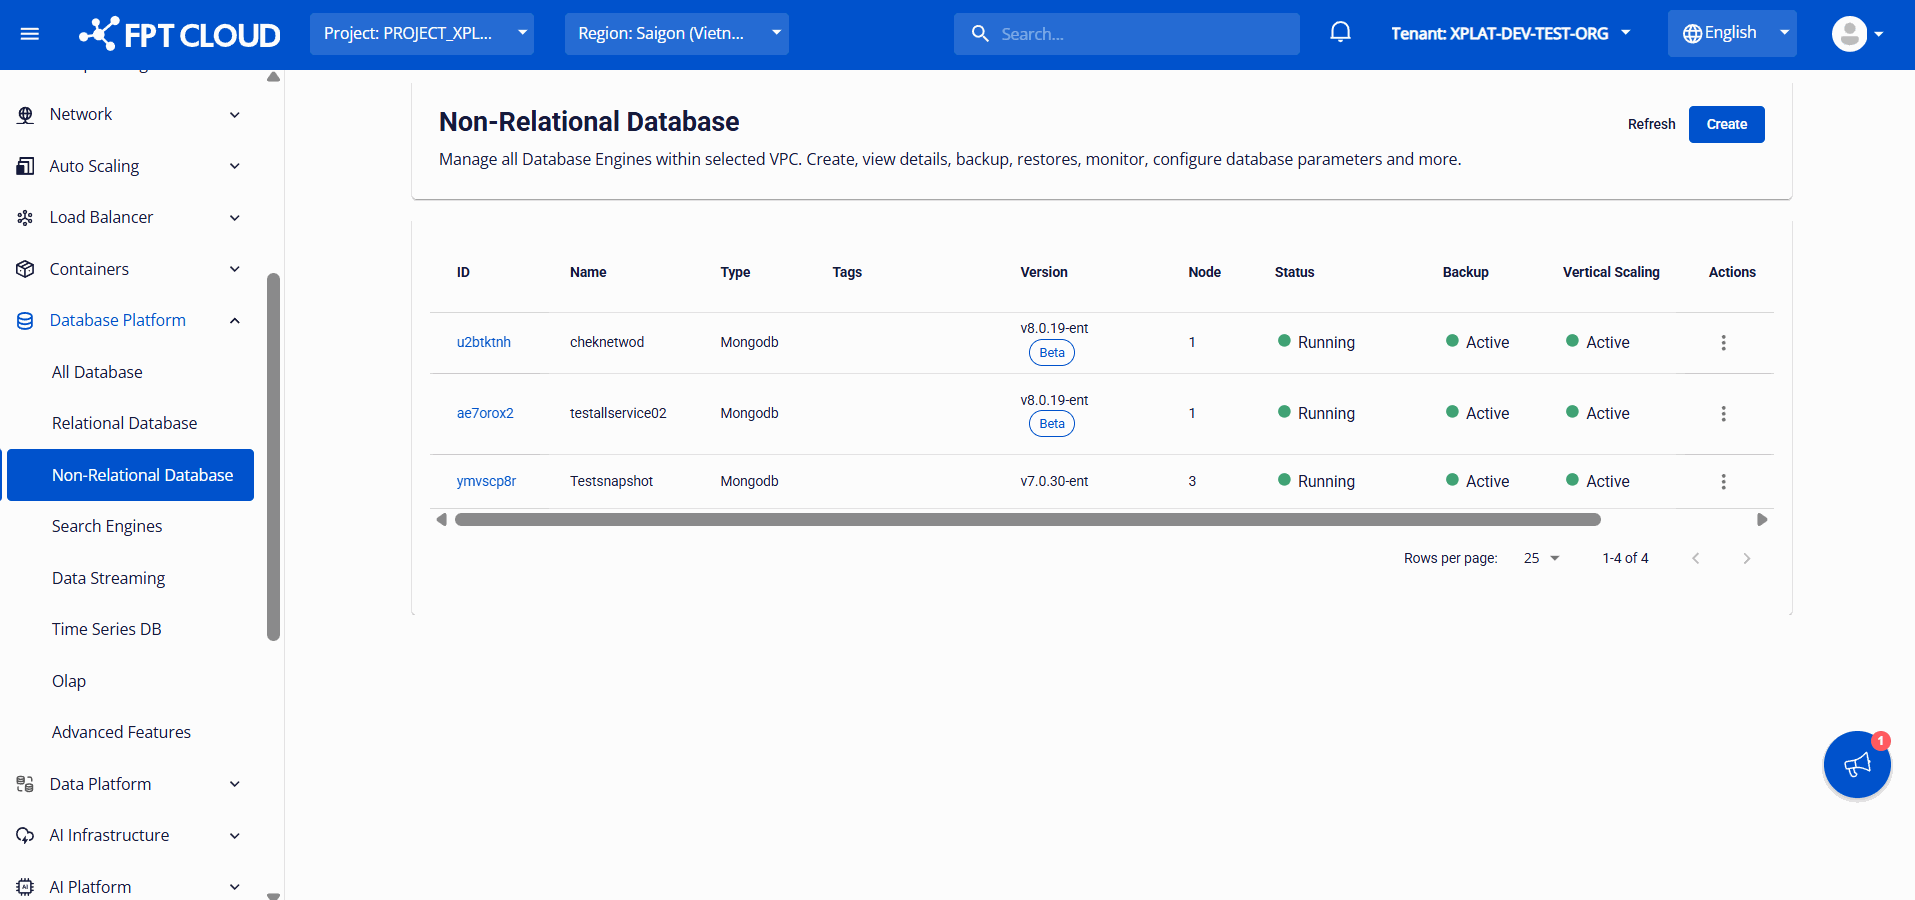Open All Database menu item
The height and width of the screenshot is (900, 1915).
(97, 372)
